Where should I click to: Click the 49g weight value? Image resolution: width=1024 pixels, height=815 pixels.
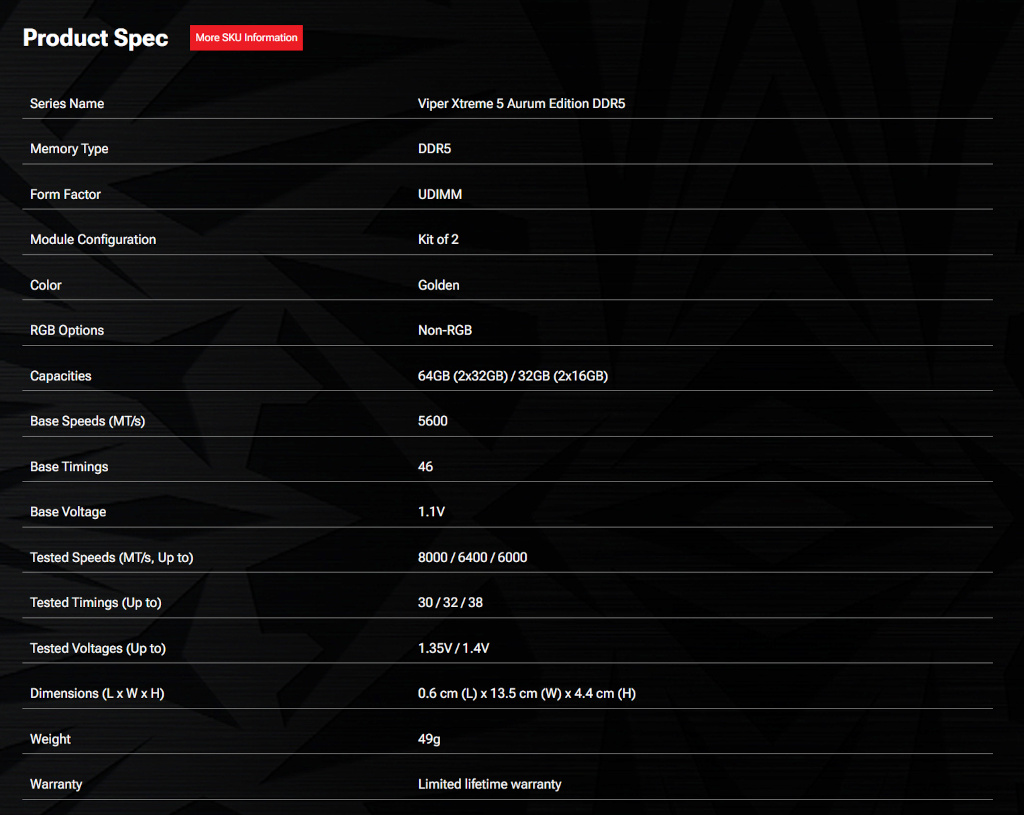point(429,739)
